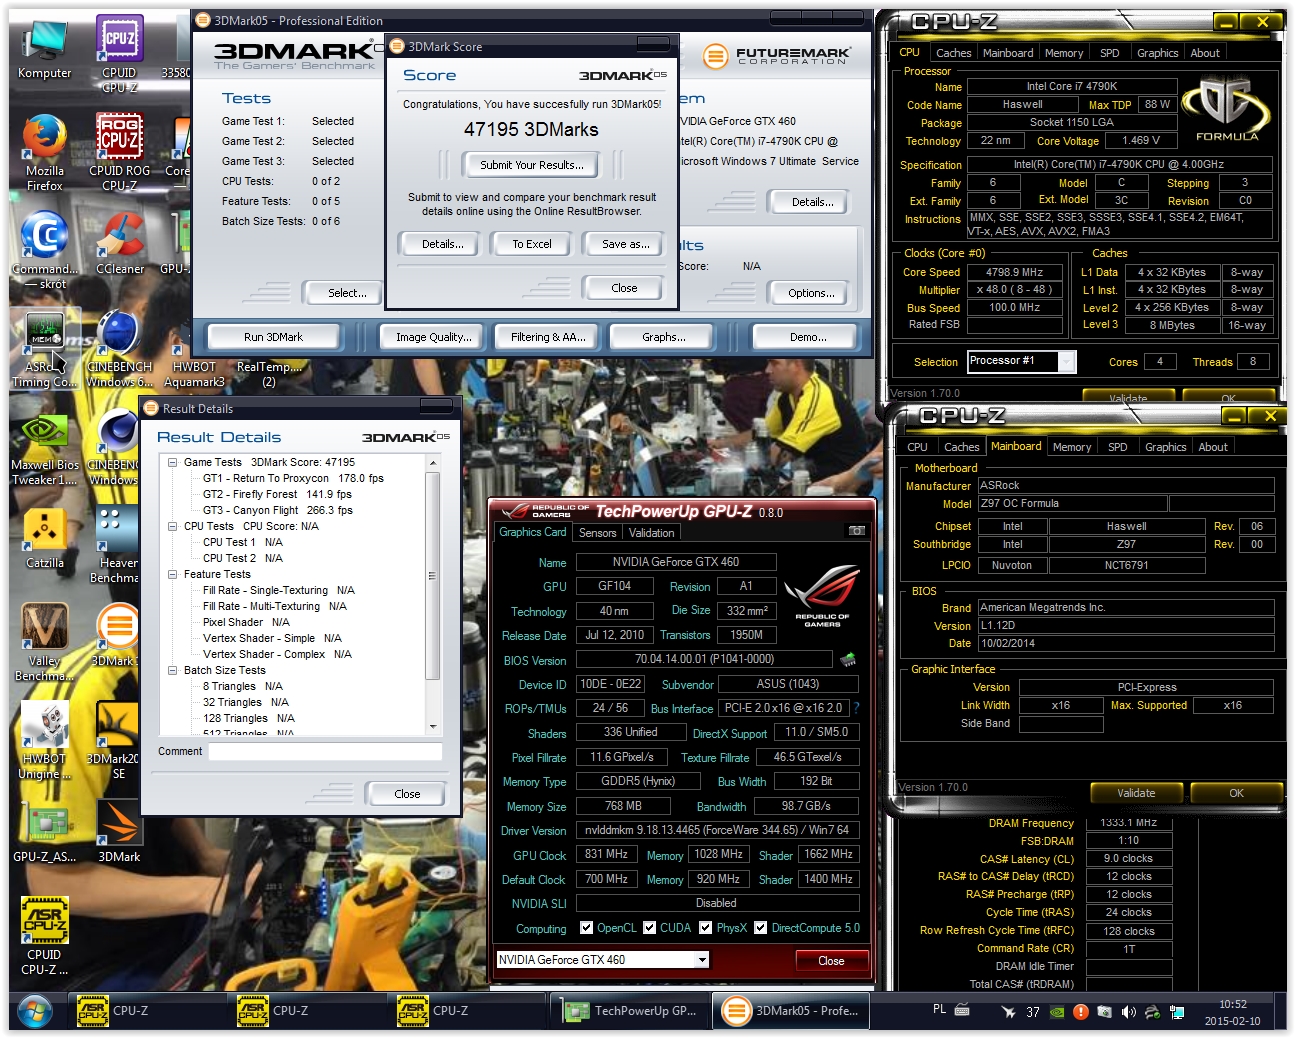
Task: Open the Command skrót desktop shortcut
Action: [x=45, y=250]
